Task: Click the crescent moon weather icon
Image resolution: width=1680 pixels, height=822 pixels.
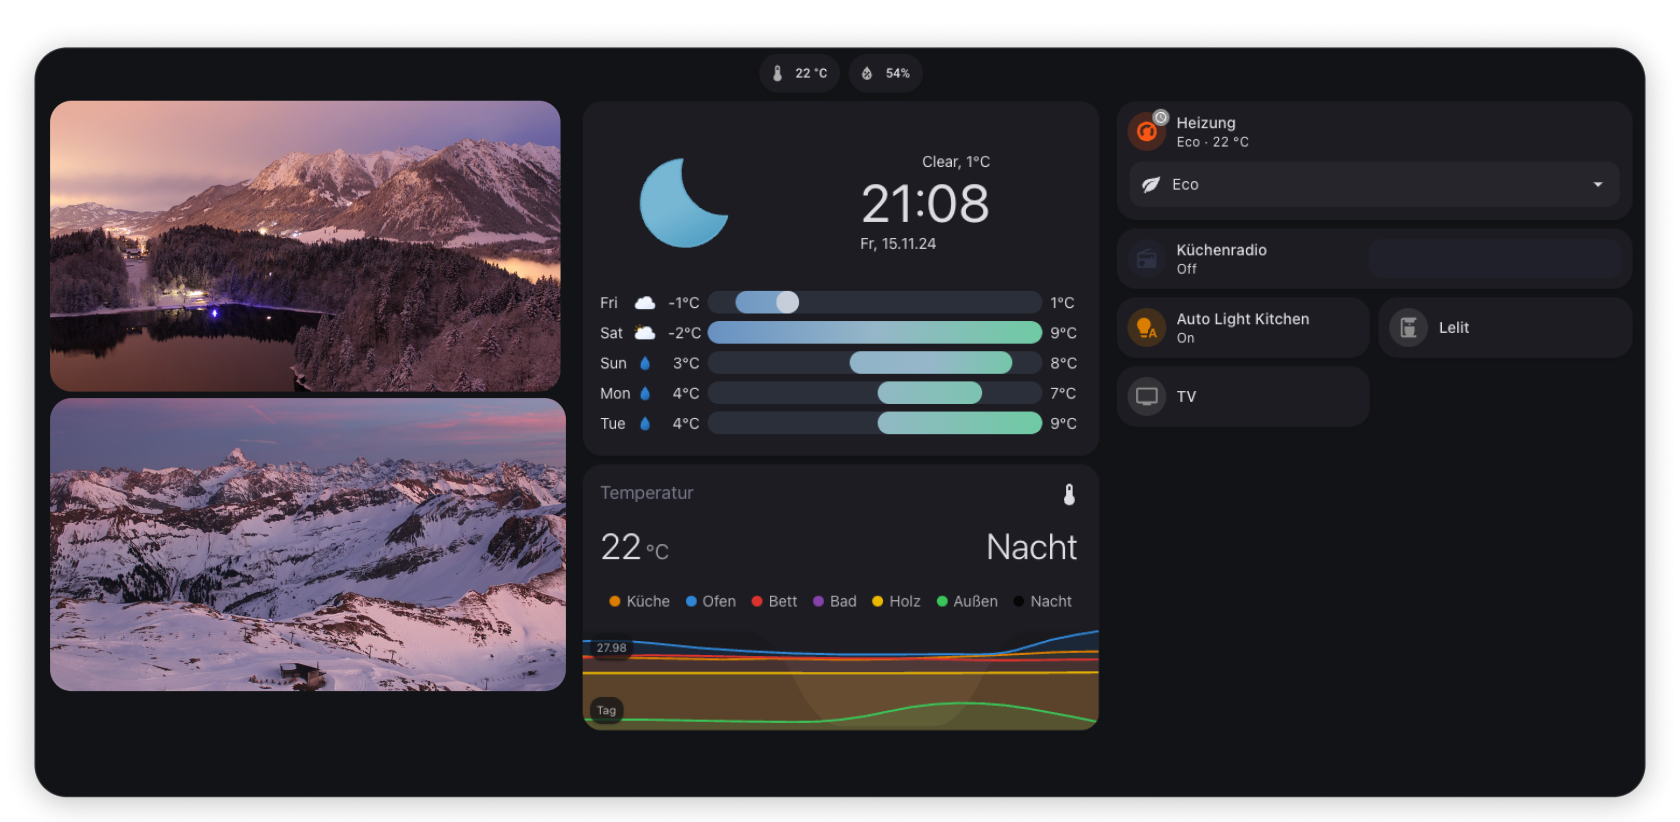Action: (682, 203)
